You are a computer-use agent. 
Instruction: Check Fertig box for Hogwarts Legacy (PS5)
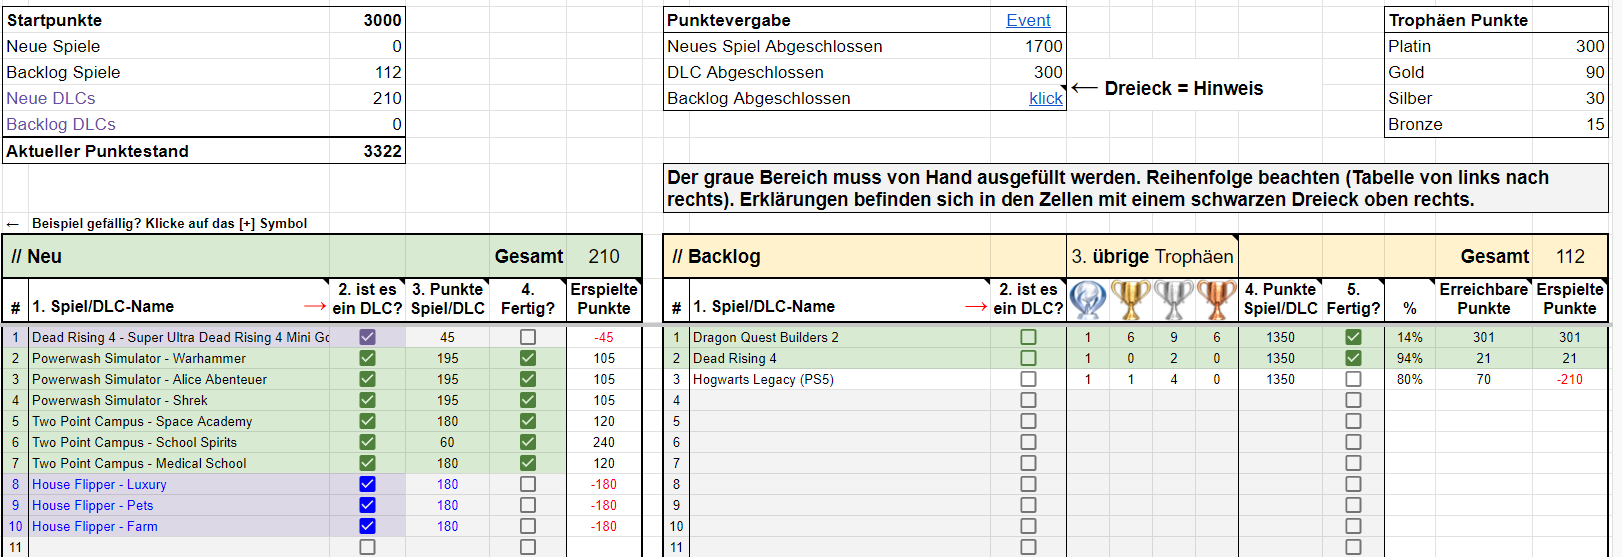tap(1353, 379)
